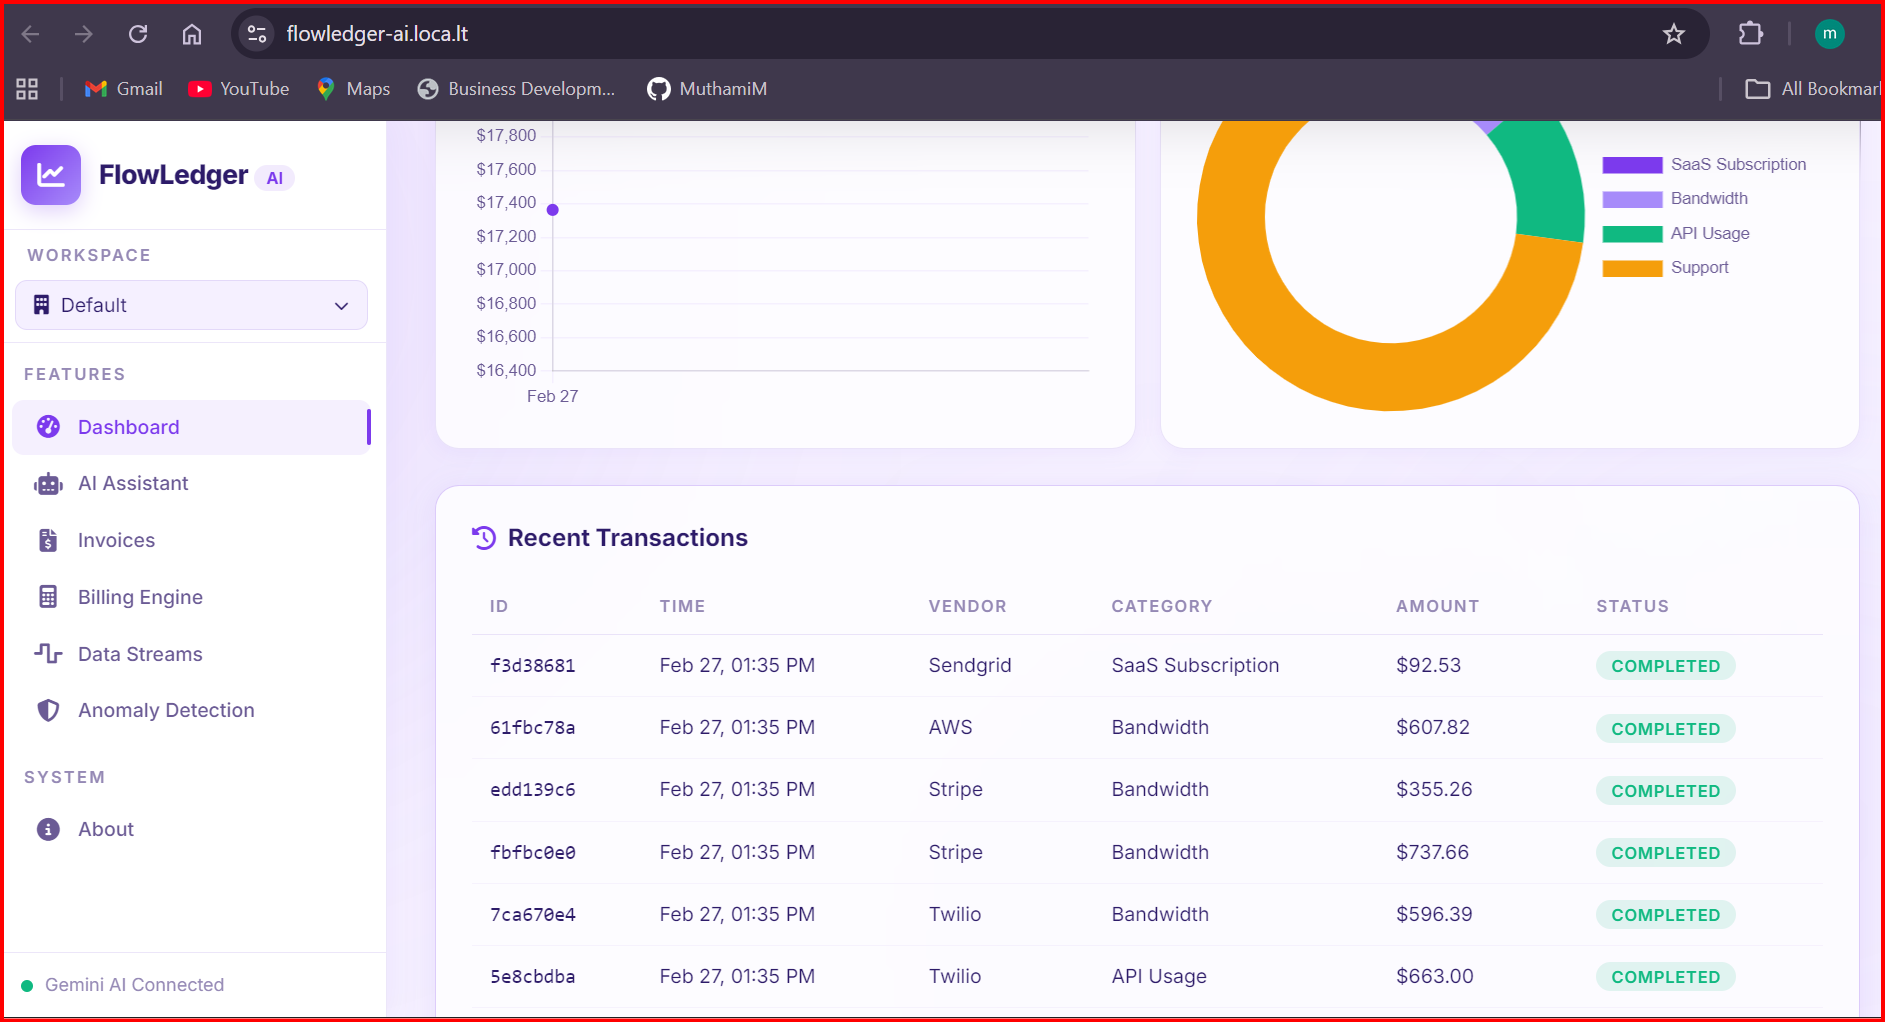Click the STATUS column header

coord(1632,606)
